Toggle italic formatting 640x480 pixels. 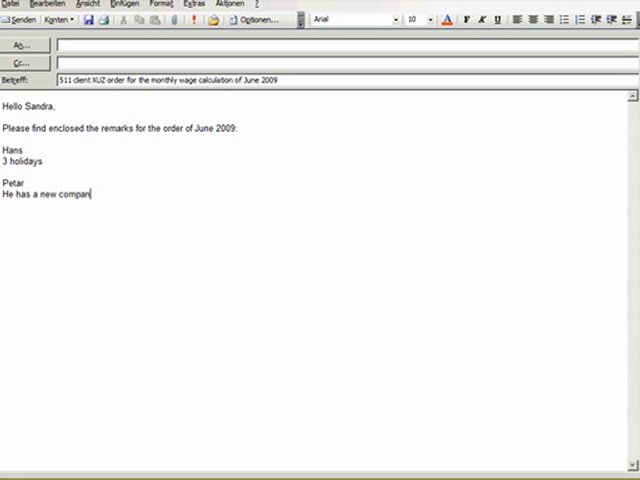pos(482,20)
